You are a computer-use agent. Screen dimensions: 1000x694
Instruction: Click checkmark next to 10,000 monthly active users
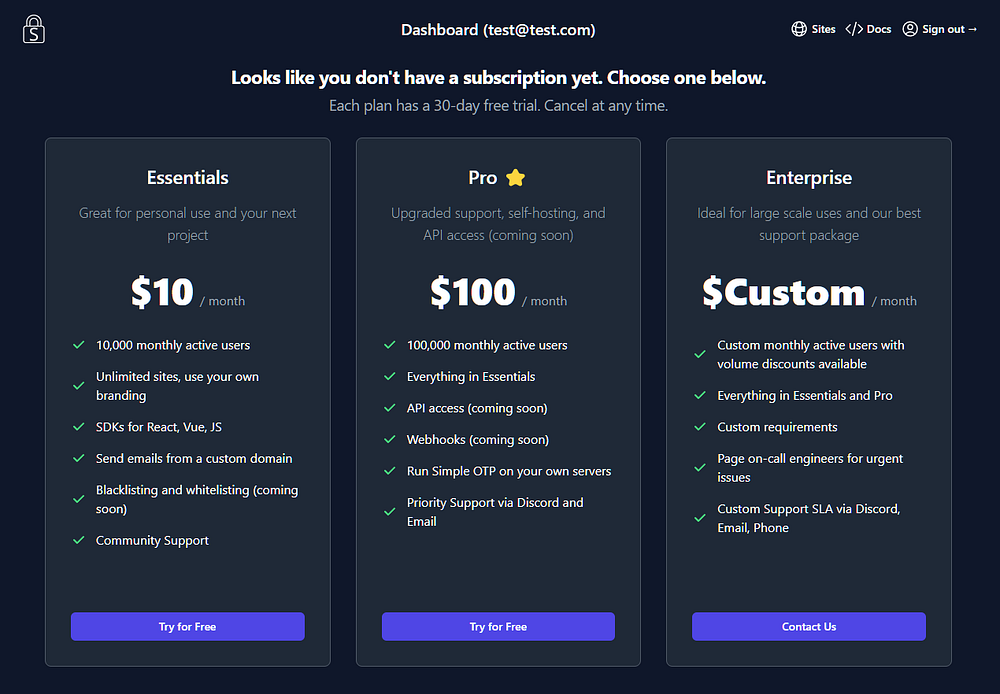78,345
